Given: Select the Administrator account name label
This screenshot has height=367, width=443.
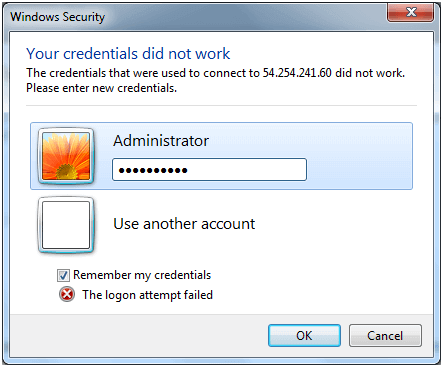Looking at the screenshot, I should tap(161, 141).
